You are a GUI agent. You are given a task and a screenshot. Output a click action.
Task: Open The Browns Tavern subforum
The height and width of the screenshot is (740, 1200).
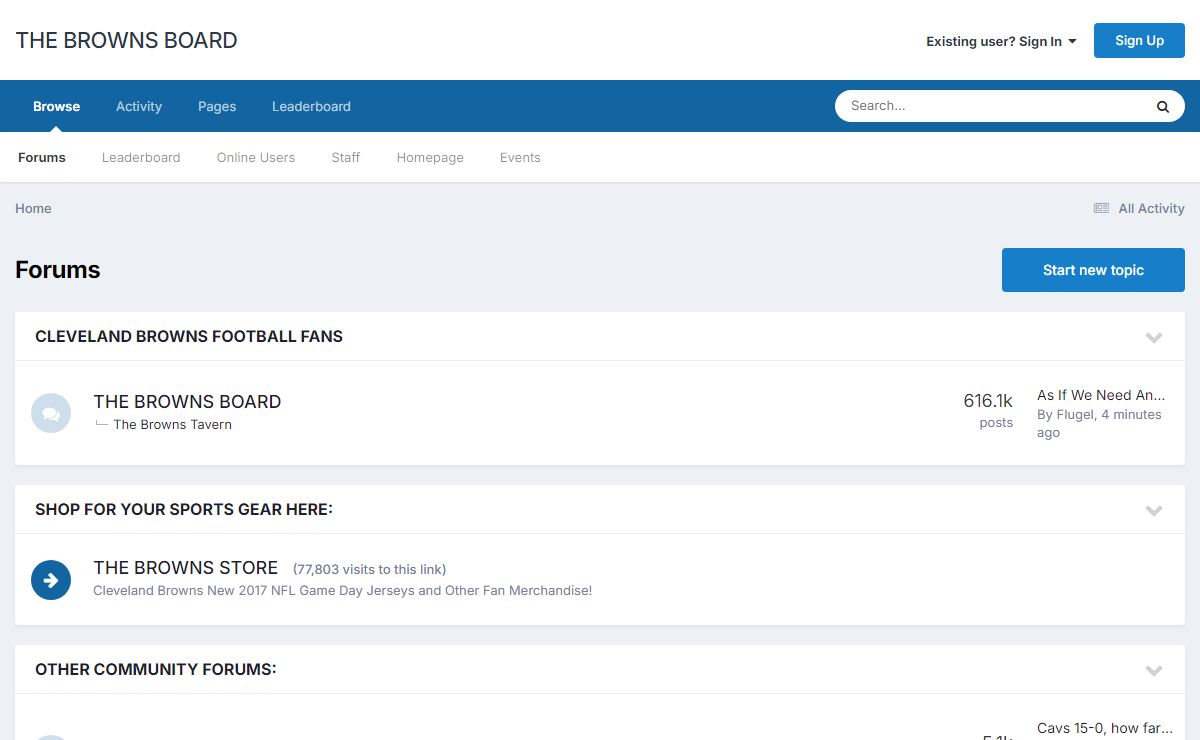(172, 424)
